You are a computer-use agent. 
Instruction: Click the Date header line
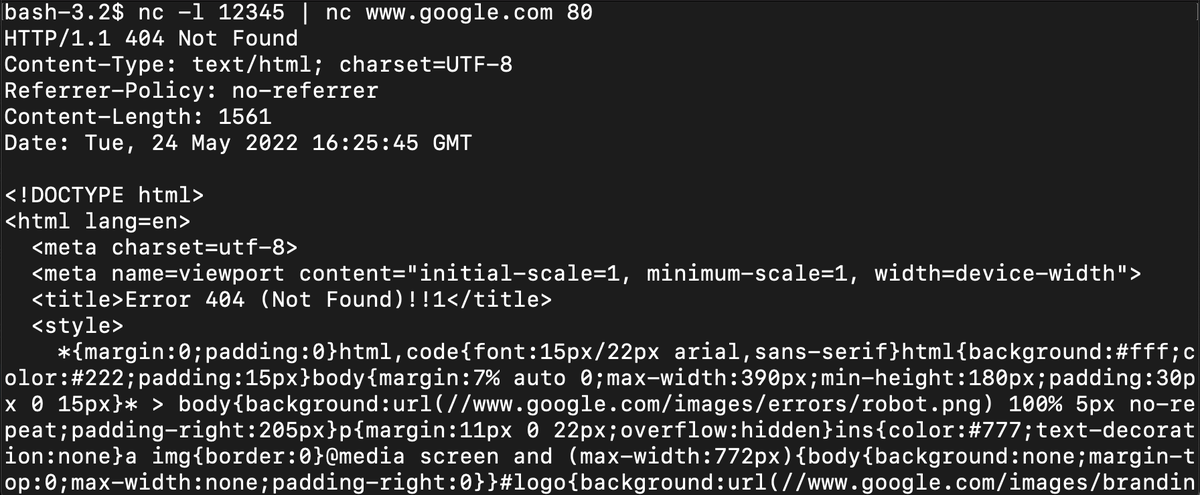pos(239,143)
